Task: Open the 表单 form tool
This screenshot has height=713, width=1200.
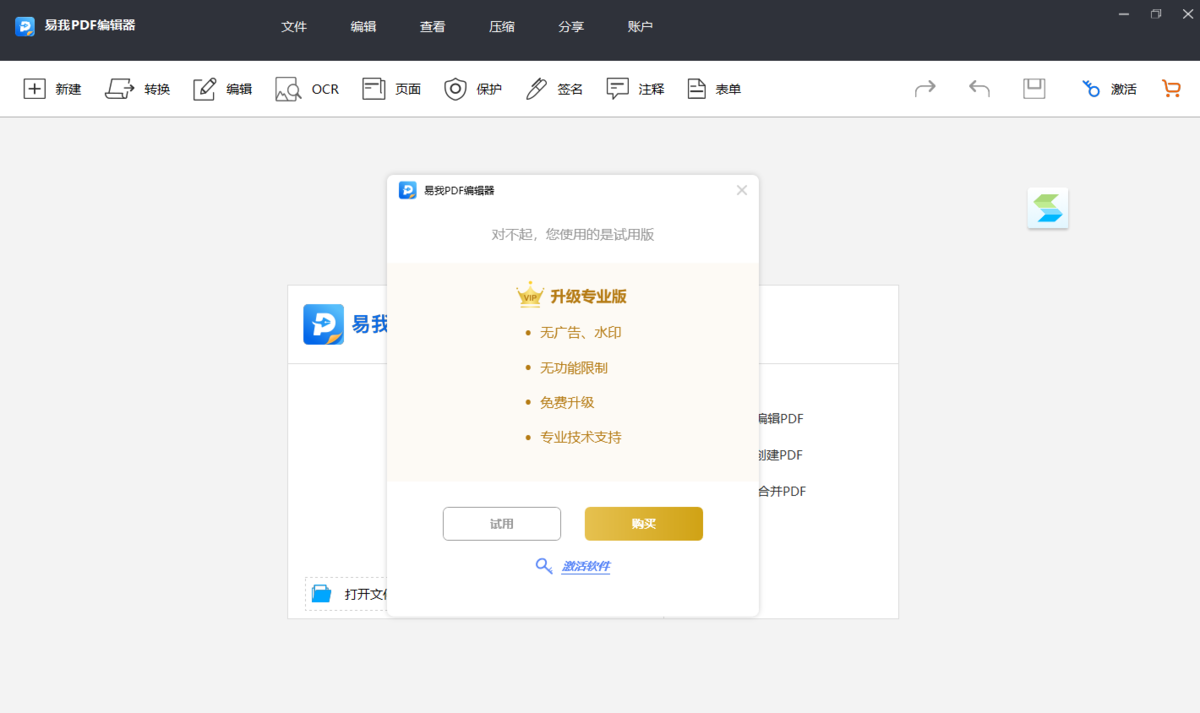Action: click(x=714, y=88)
